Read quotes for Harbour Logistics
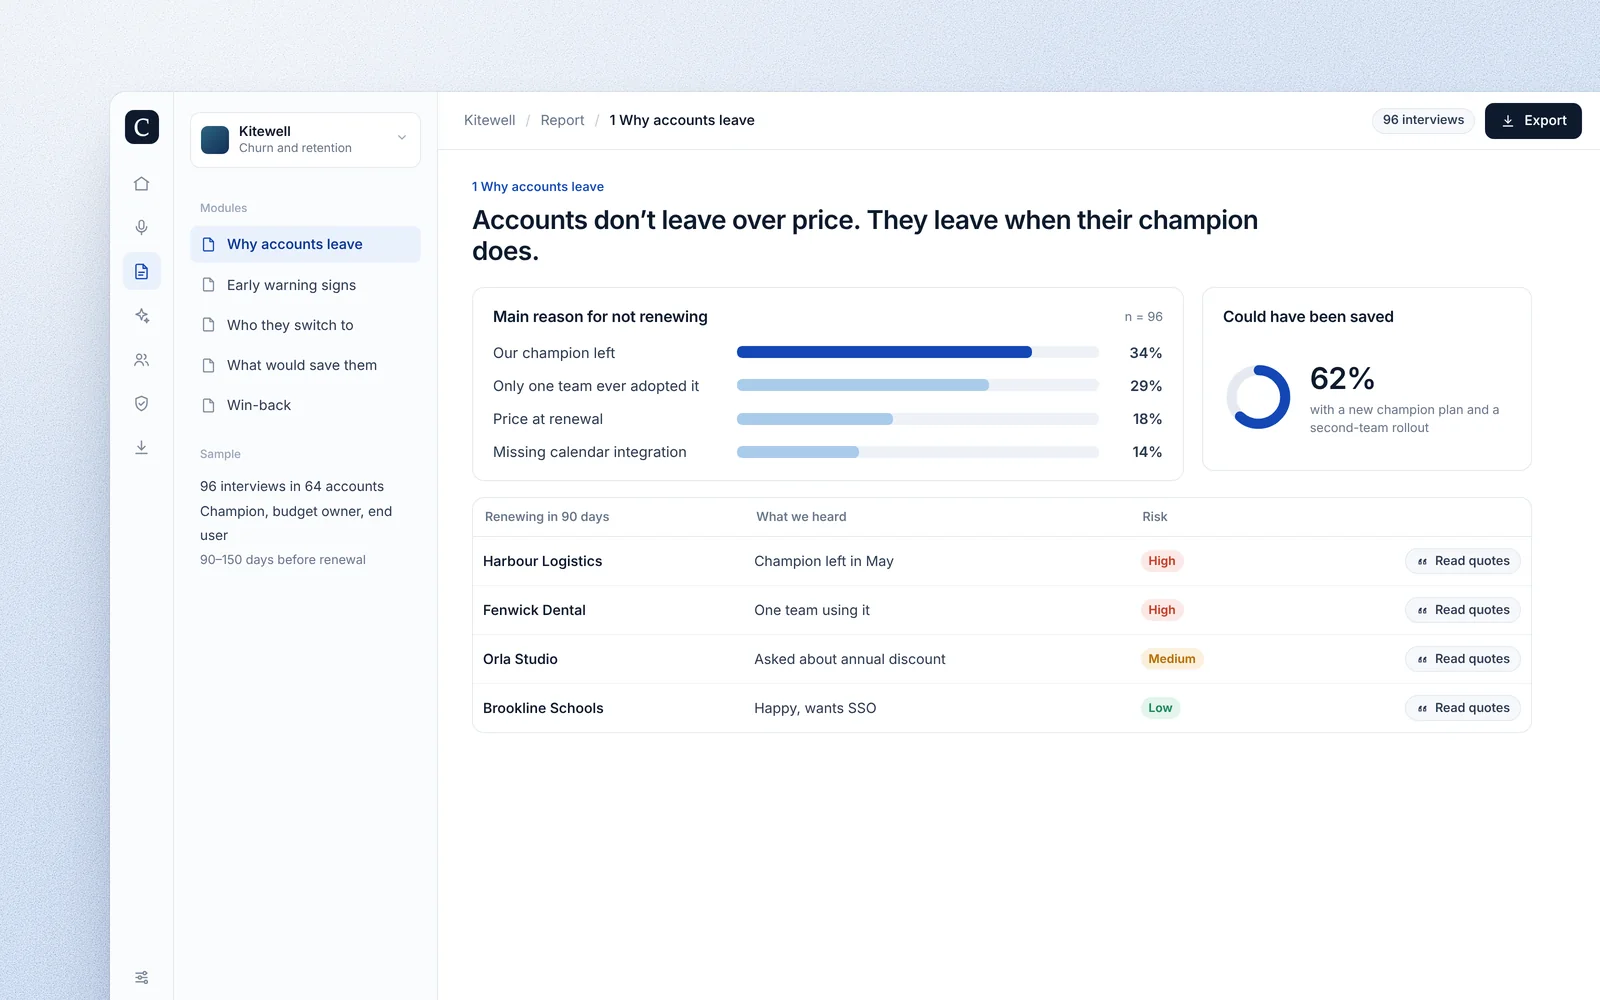Image resolution: width=1600 pixels, height=1000 pixels. coord(1463,561)
